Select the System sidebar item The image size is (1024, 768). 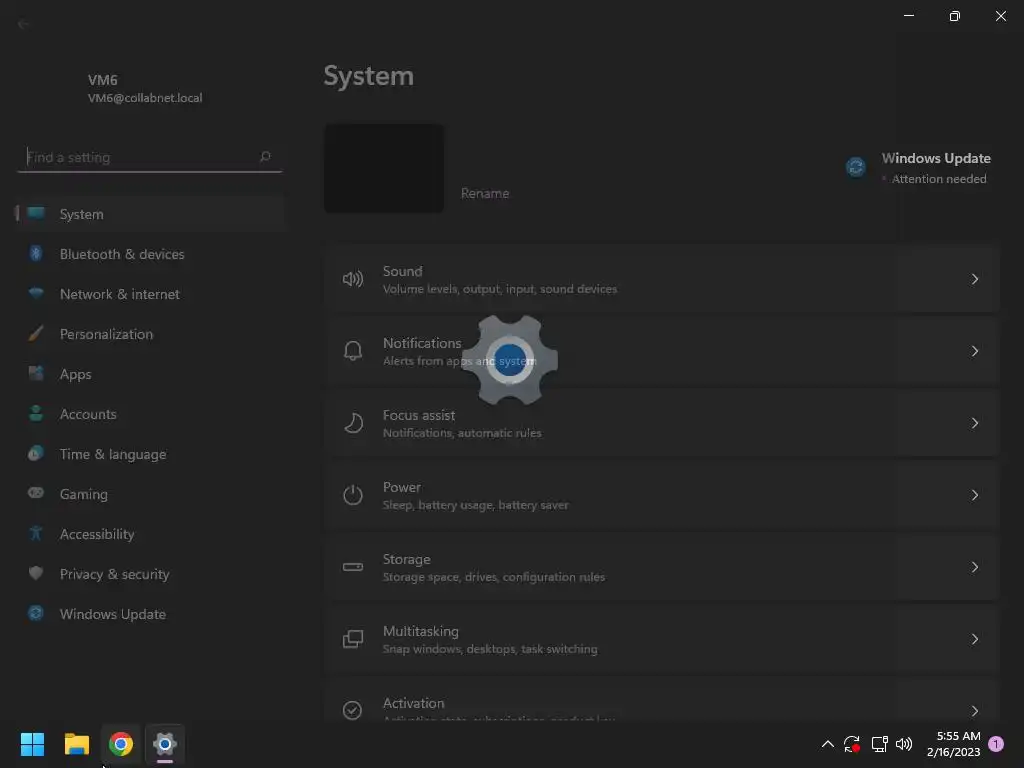[150, 214]
